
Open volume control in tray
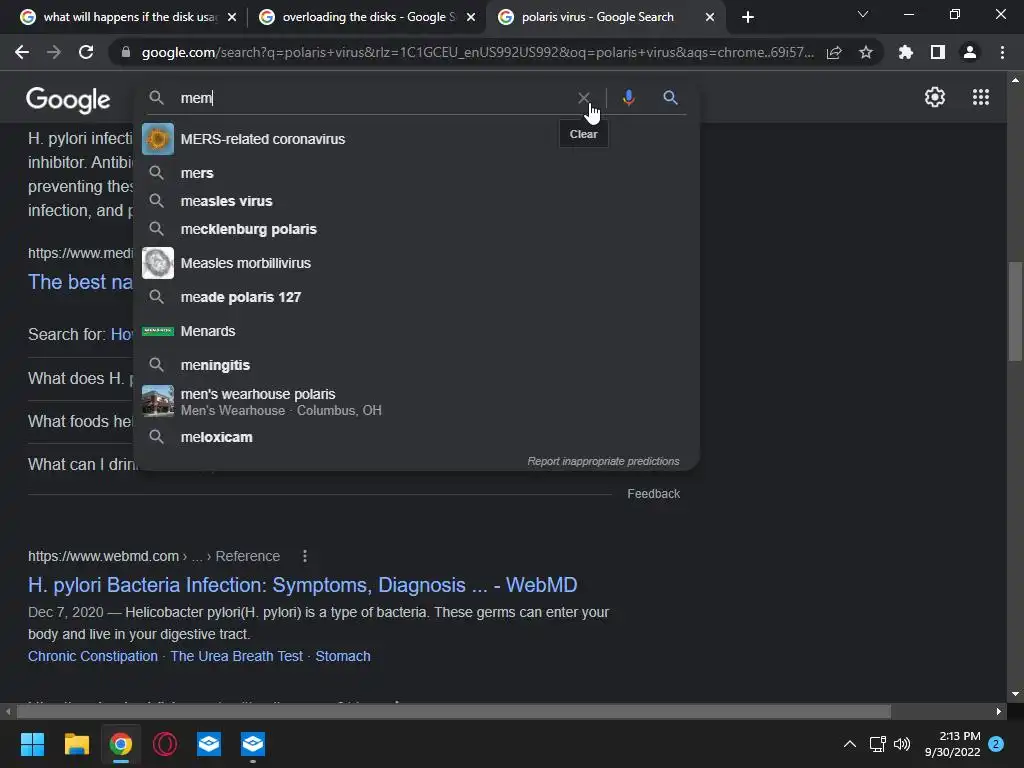click(902, 744)
